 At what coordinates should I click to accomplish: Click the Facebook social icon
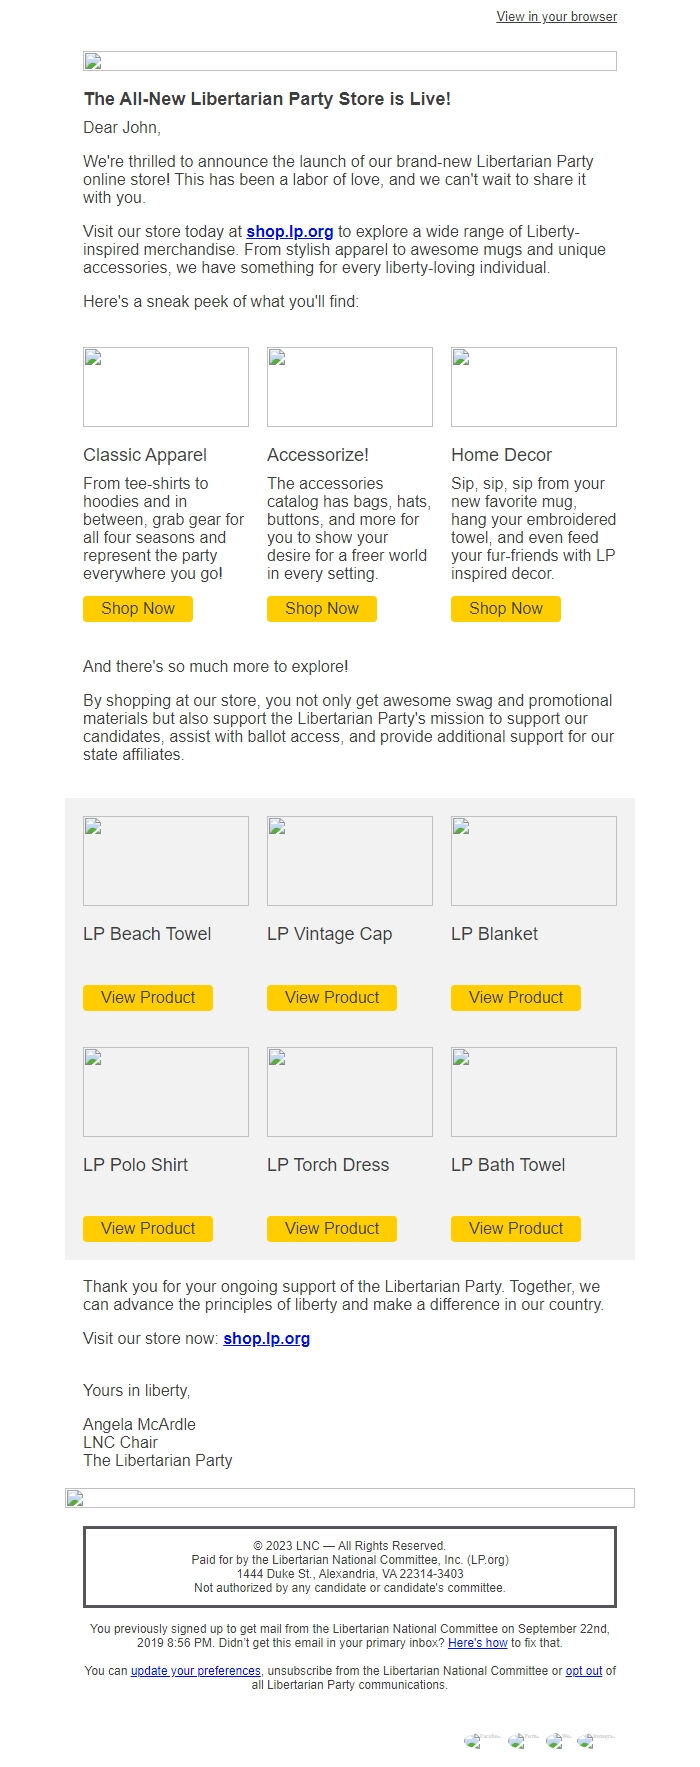coord(473,1740)
